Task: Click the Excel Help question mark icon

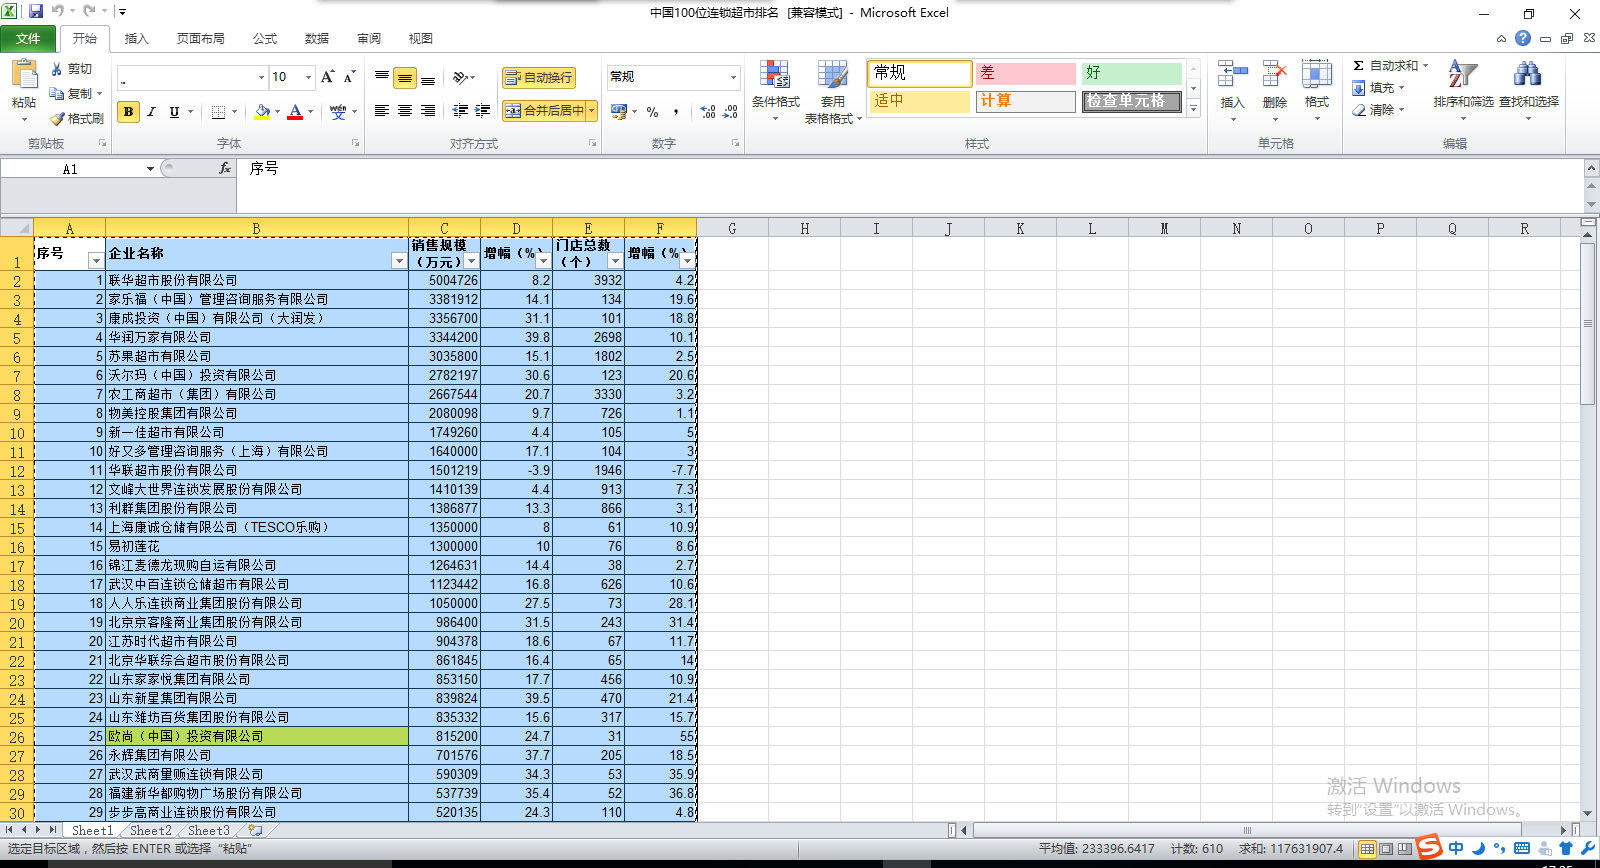Action: click(x=1523, y=38)
